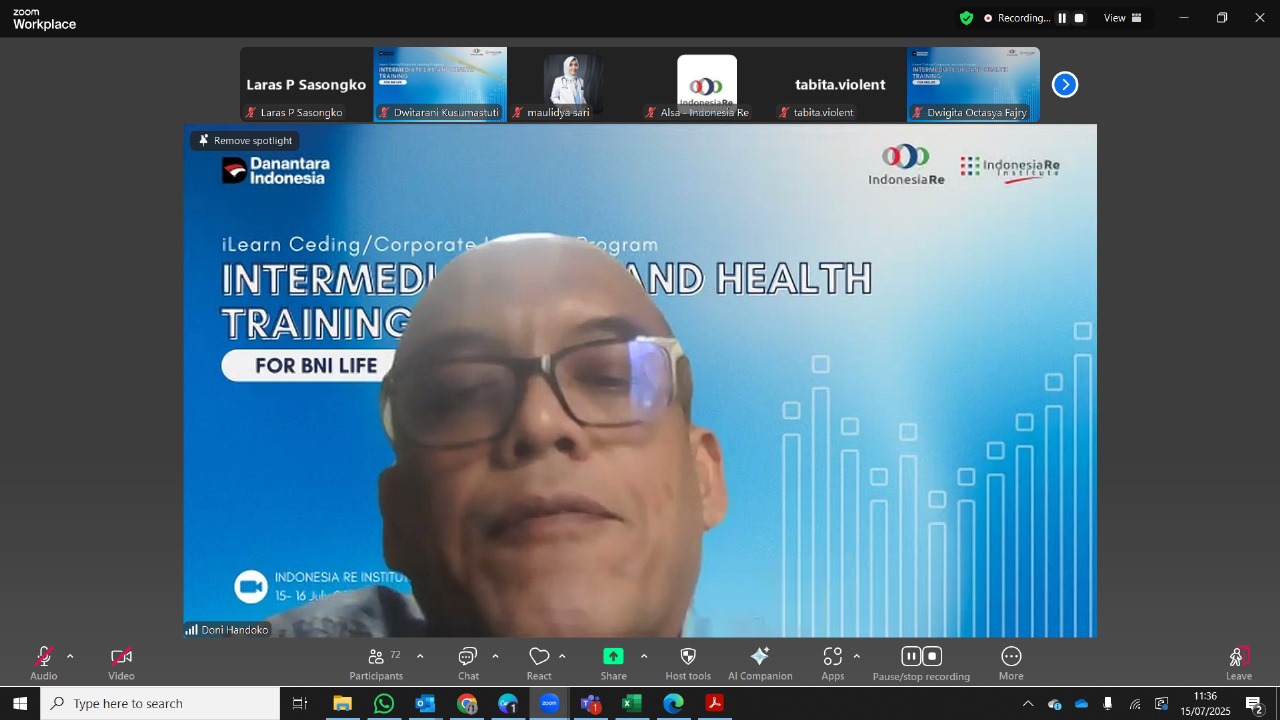Open Windows Start menu
The width and height of the screenshot is (1280, 720).
tap(20, 704)
